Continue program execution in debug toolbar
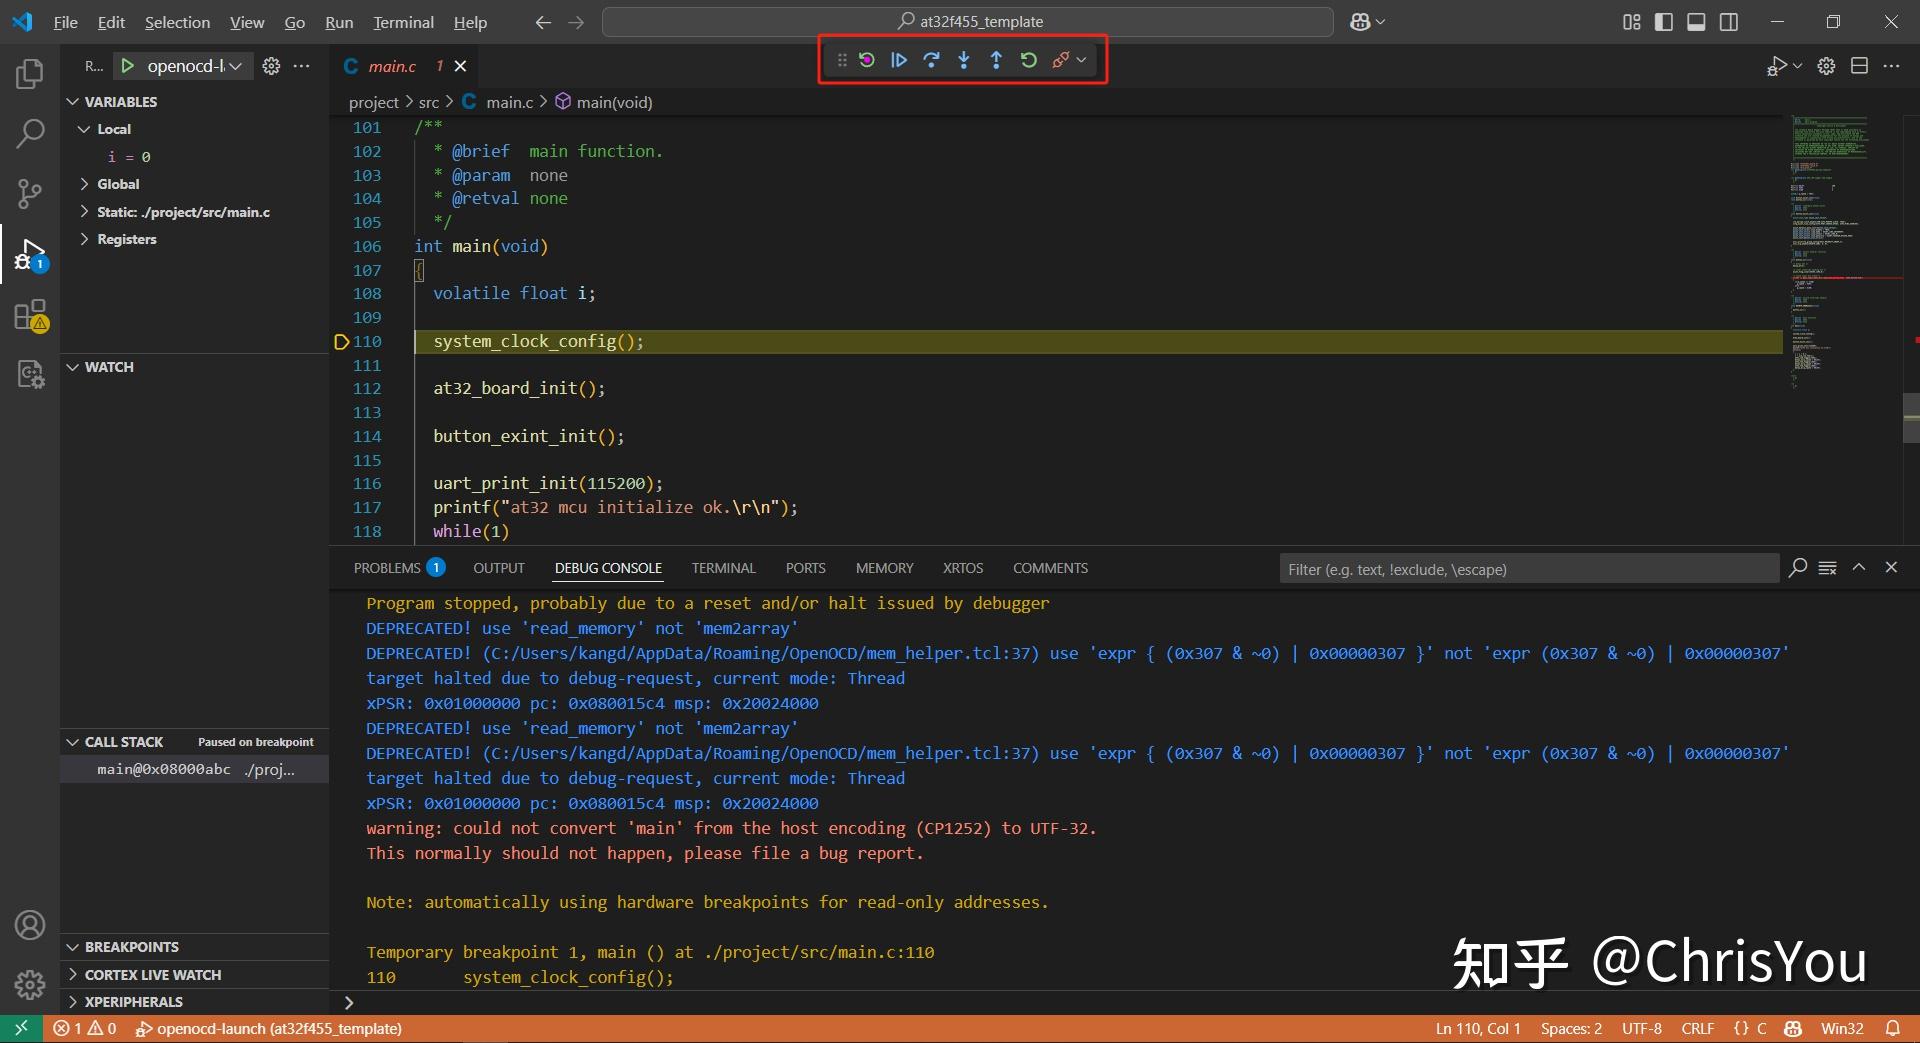Image resolution: width=1920 pixels, height=1043 pixels. [x=898, y=59]
